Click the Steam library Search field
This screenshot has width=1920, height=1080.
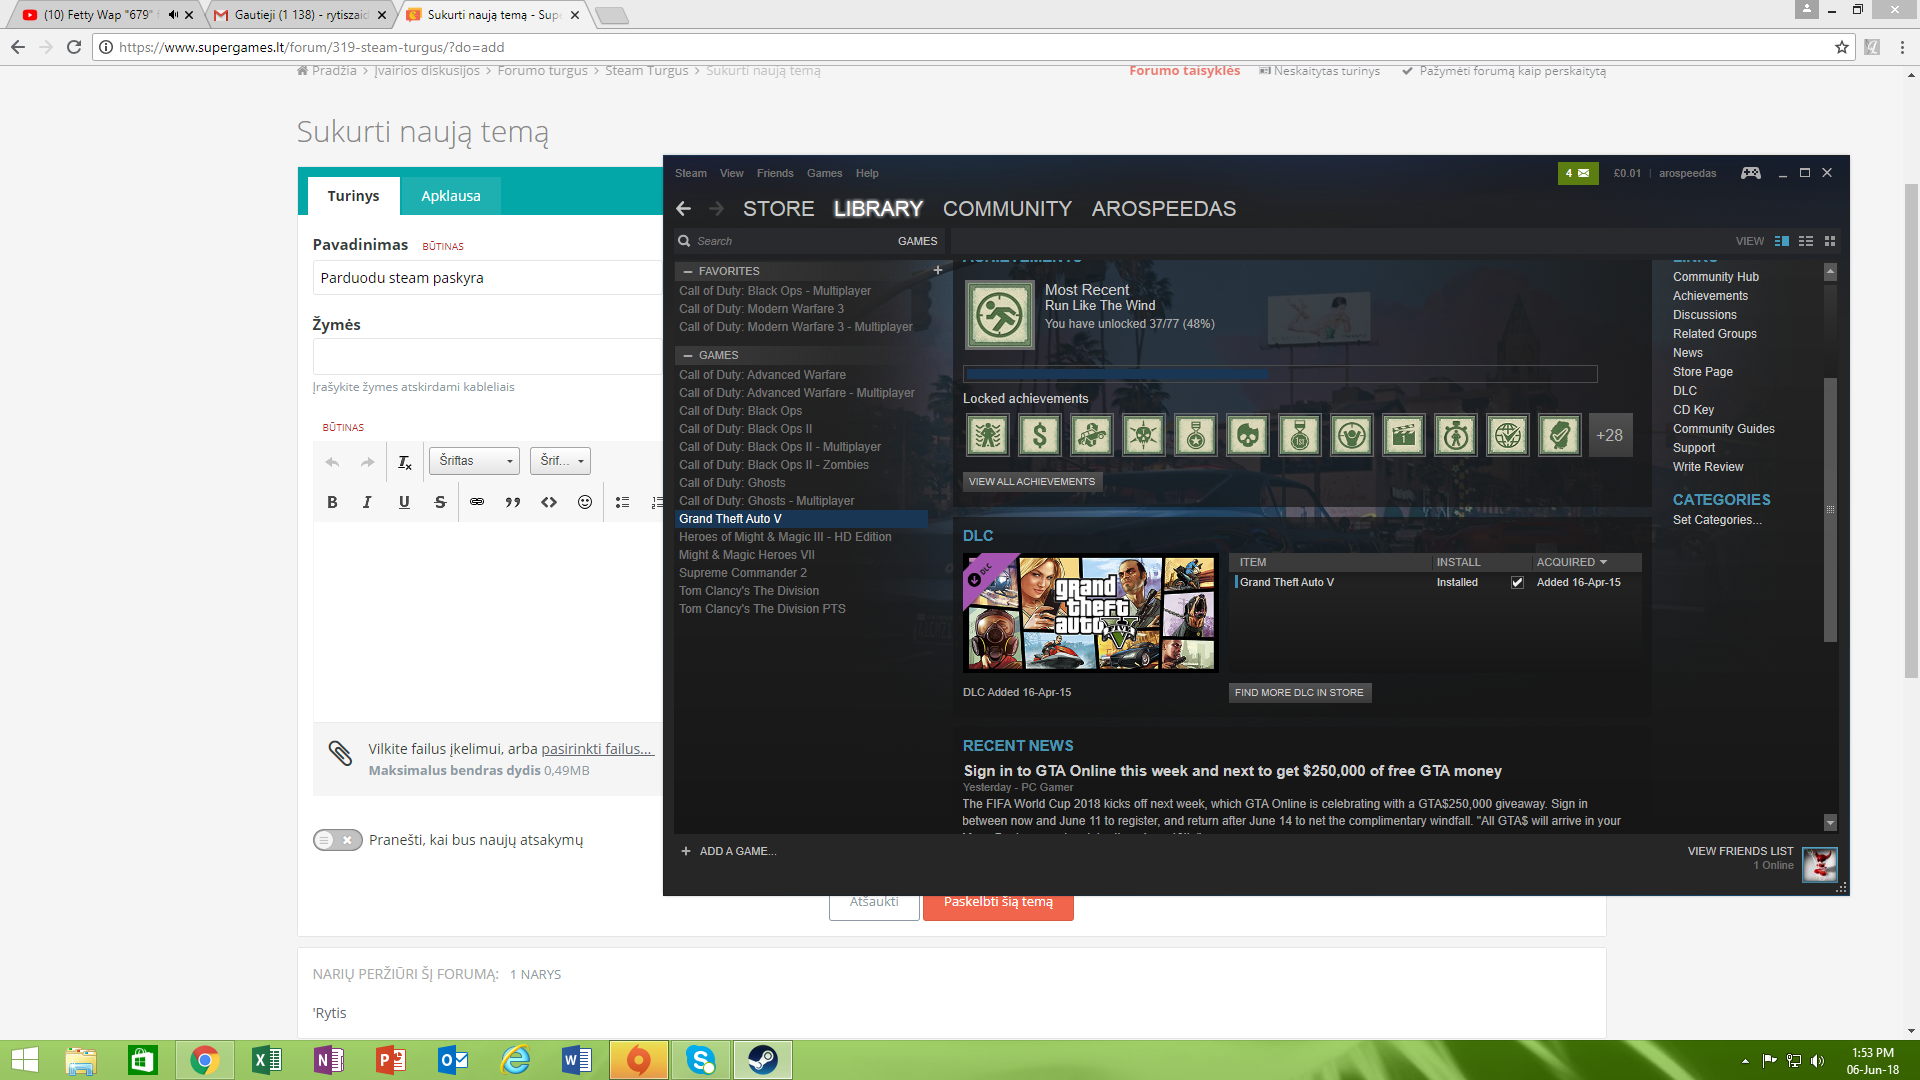click(x=780, y=241)
